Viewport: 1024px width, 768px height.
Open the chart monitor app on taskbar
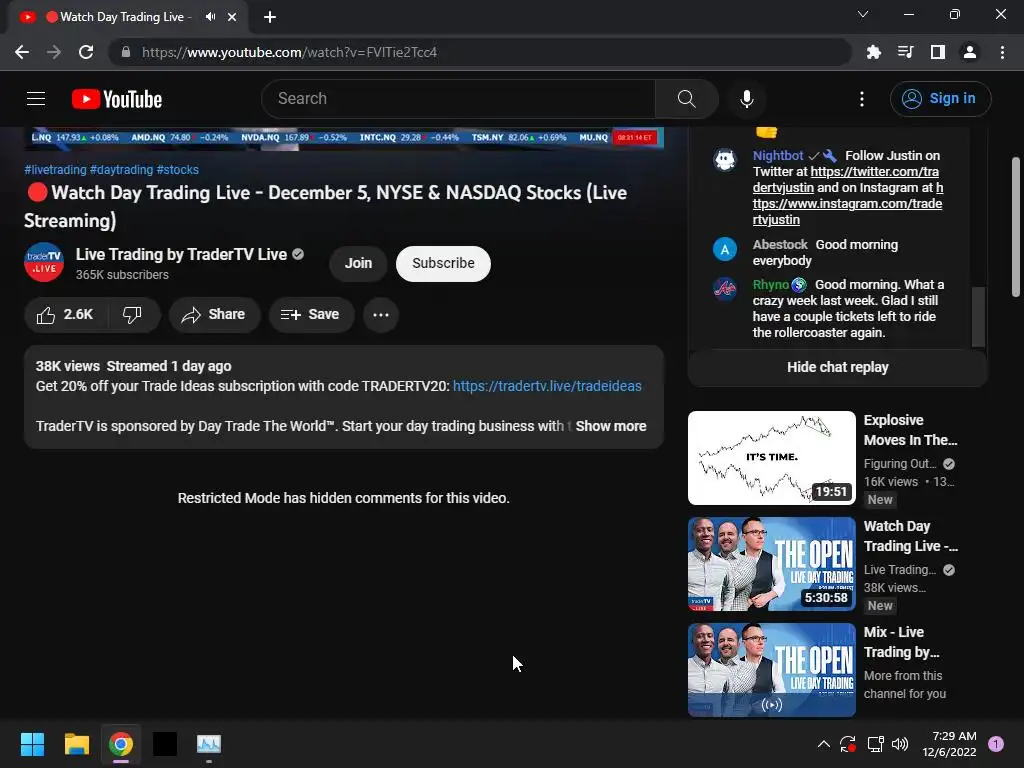209,744
